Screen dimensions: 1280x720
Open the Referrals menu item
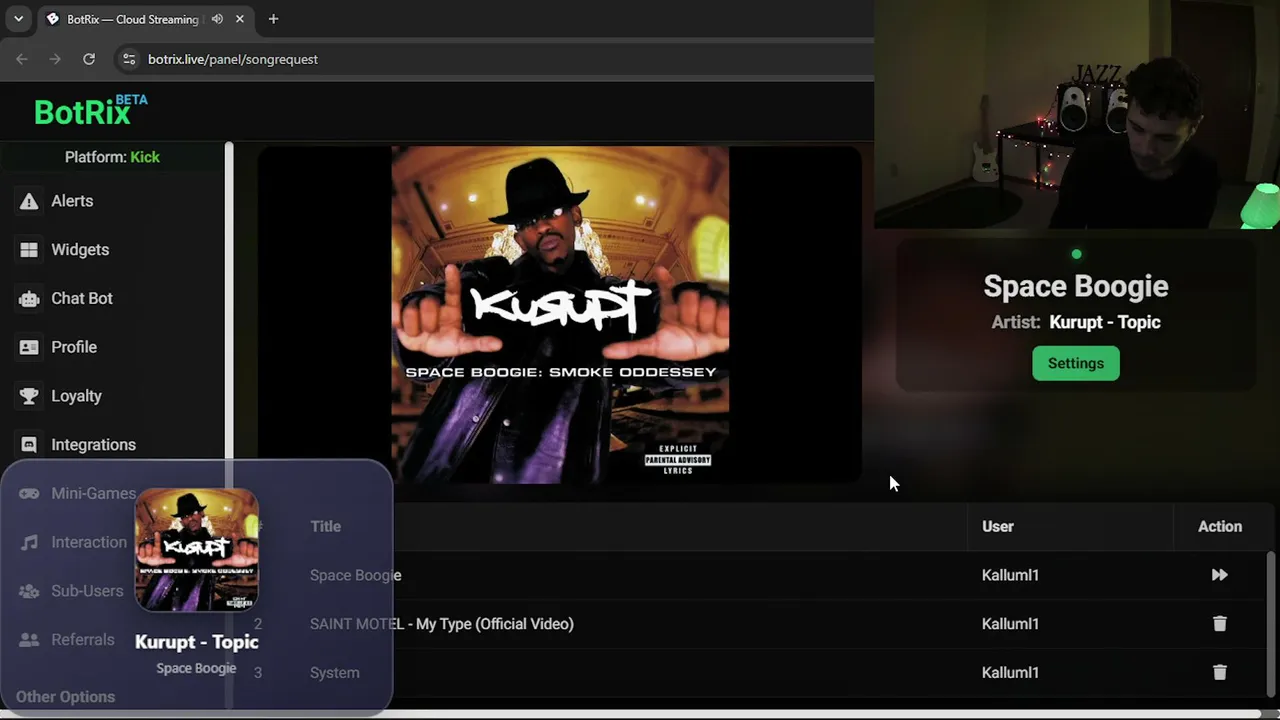point(83,640)
